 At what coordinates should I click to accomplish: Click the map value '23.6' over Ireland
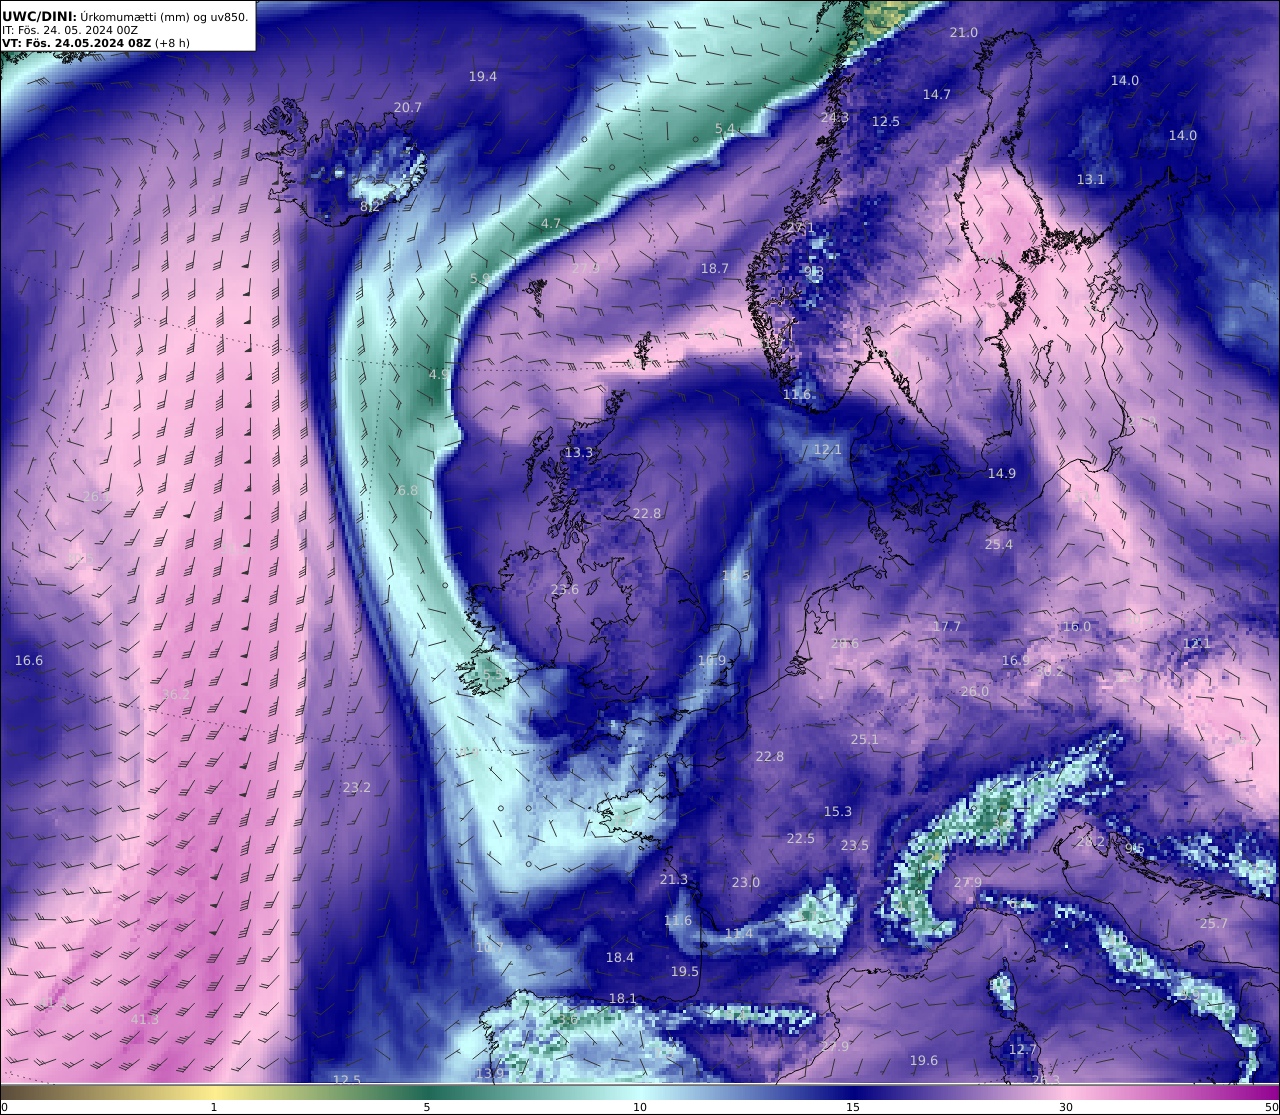pyautogui.click(x=565, y=590)
